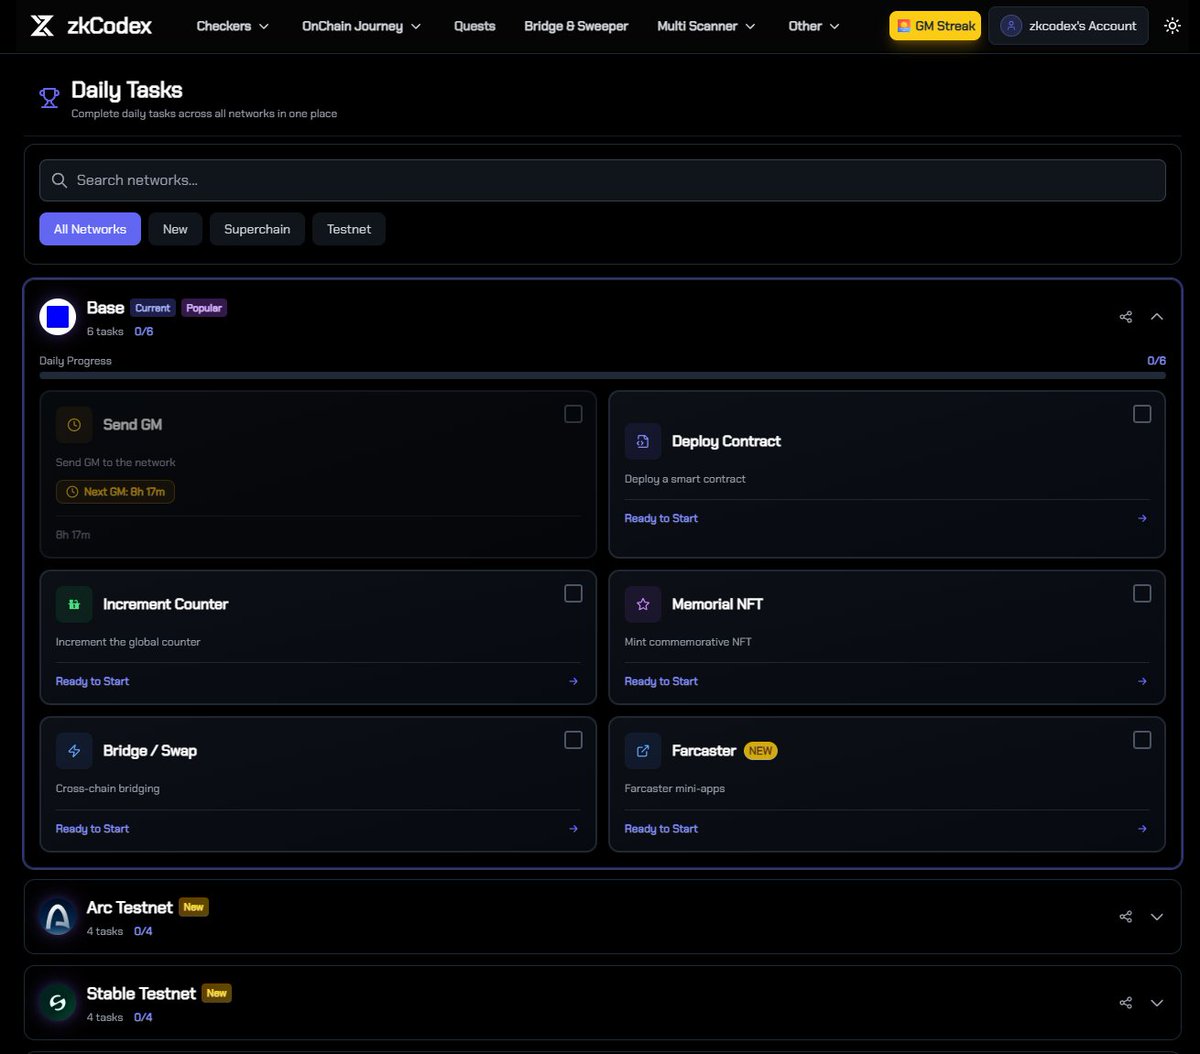
Task: Open the Multi Scanner dropdown menu
Action: point(706,26)
